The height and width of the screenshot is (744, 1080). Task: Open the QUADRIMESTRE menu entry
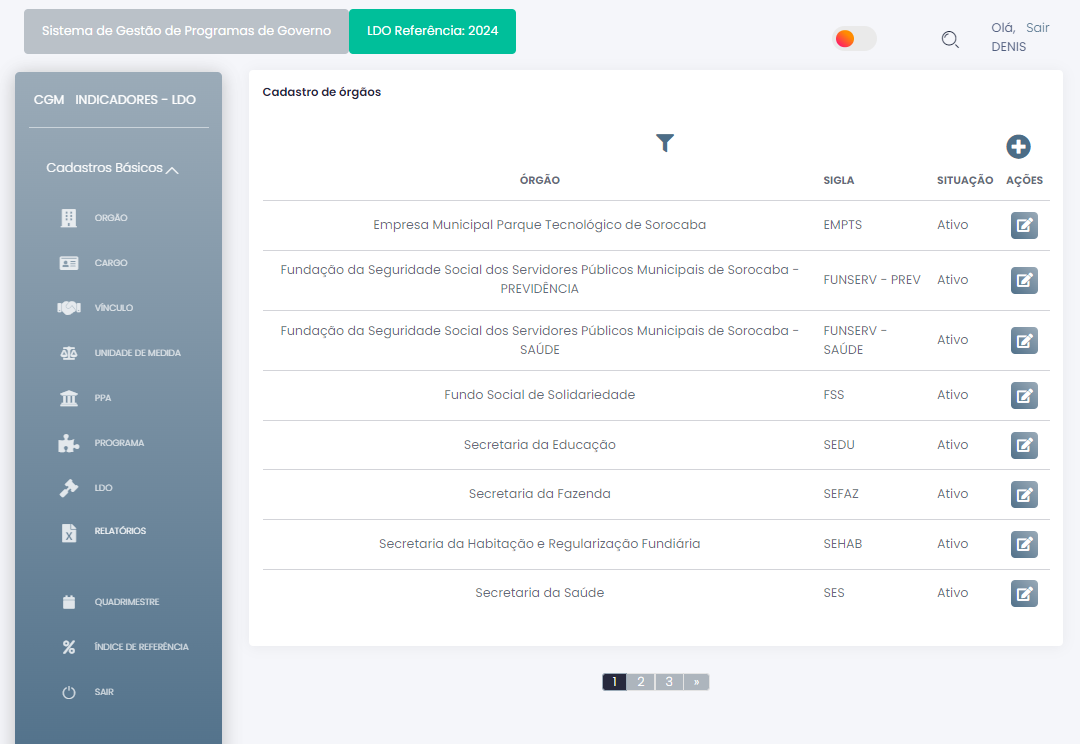coord(127,602)
